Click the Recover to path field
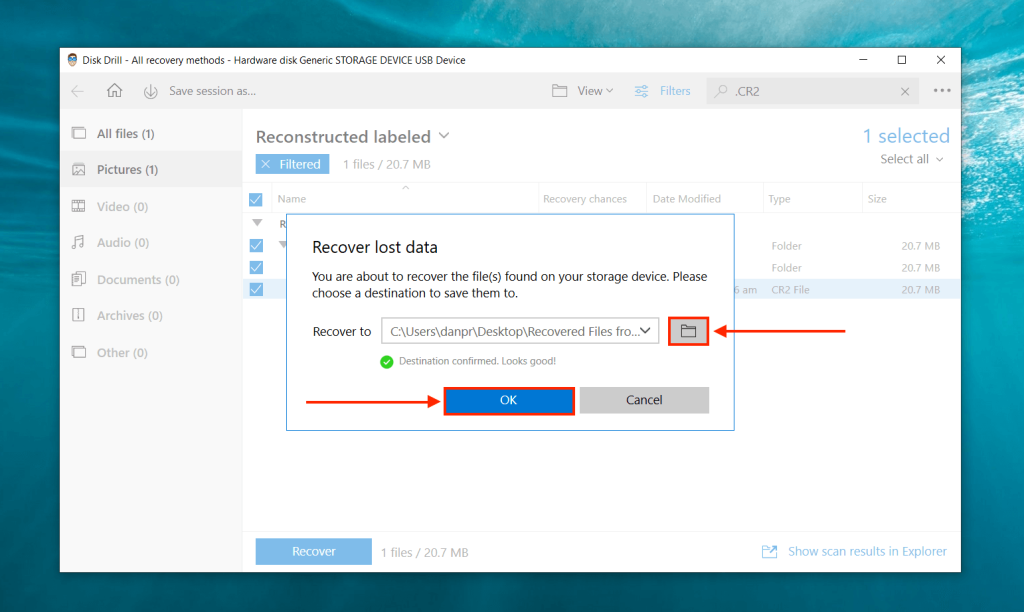 515,330
